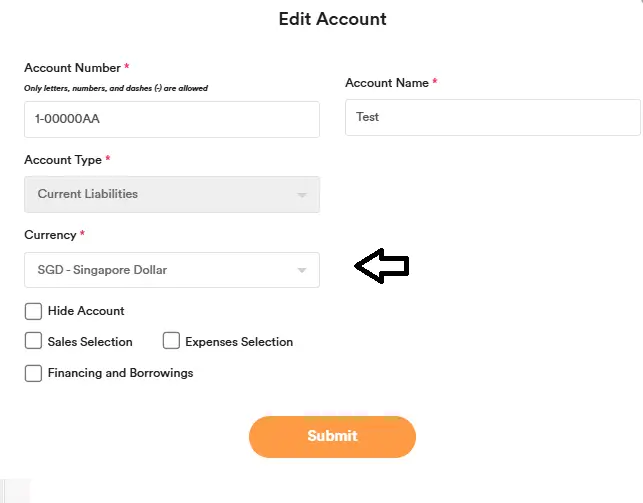643x503 pixels.
Task: Click the Account Type label
Action: [62, 160]
